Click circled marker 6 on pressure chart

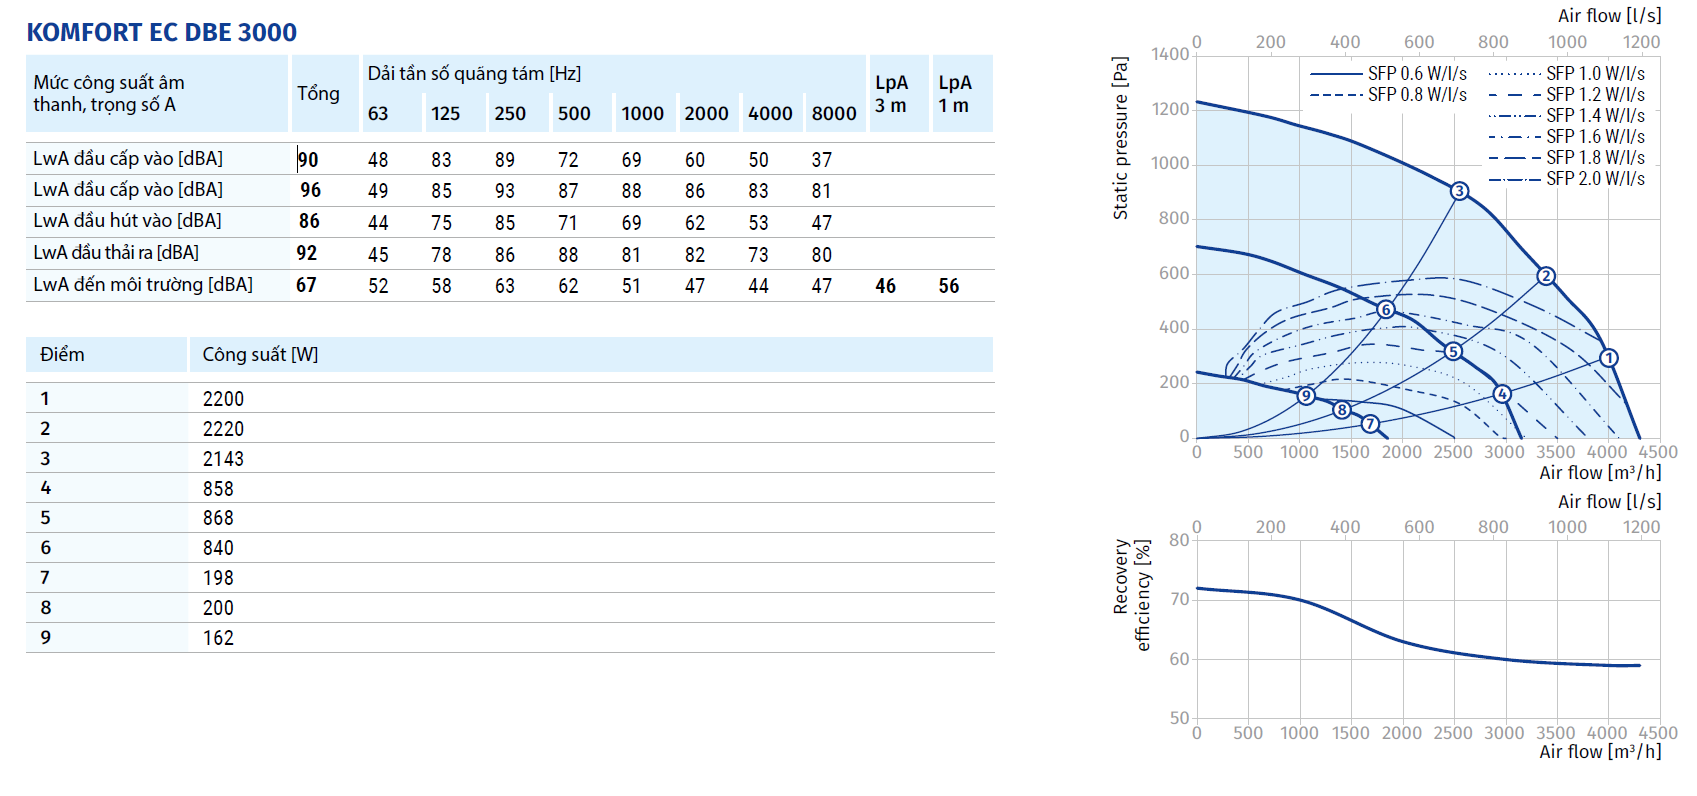point(1385,309)
